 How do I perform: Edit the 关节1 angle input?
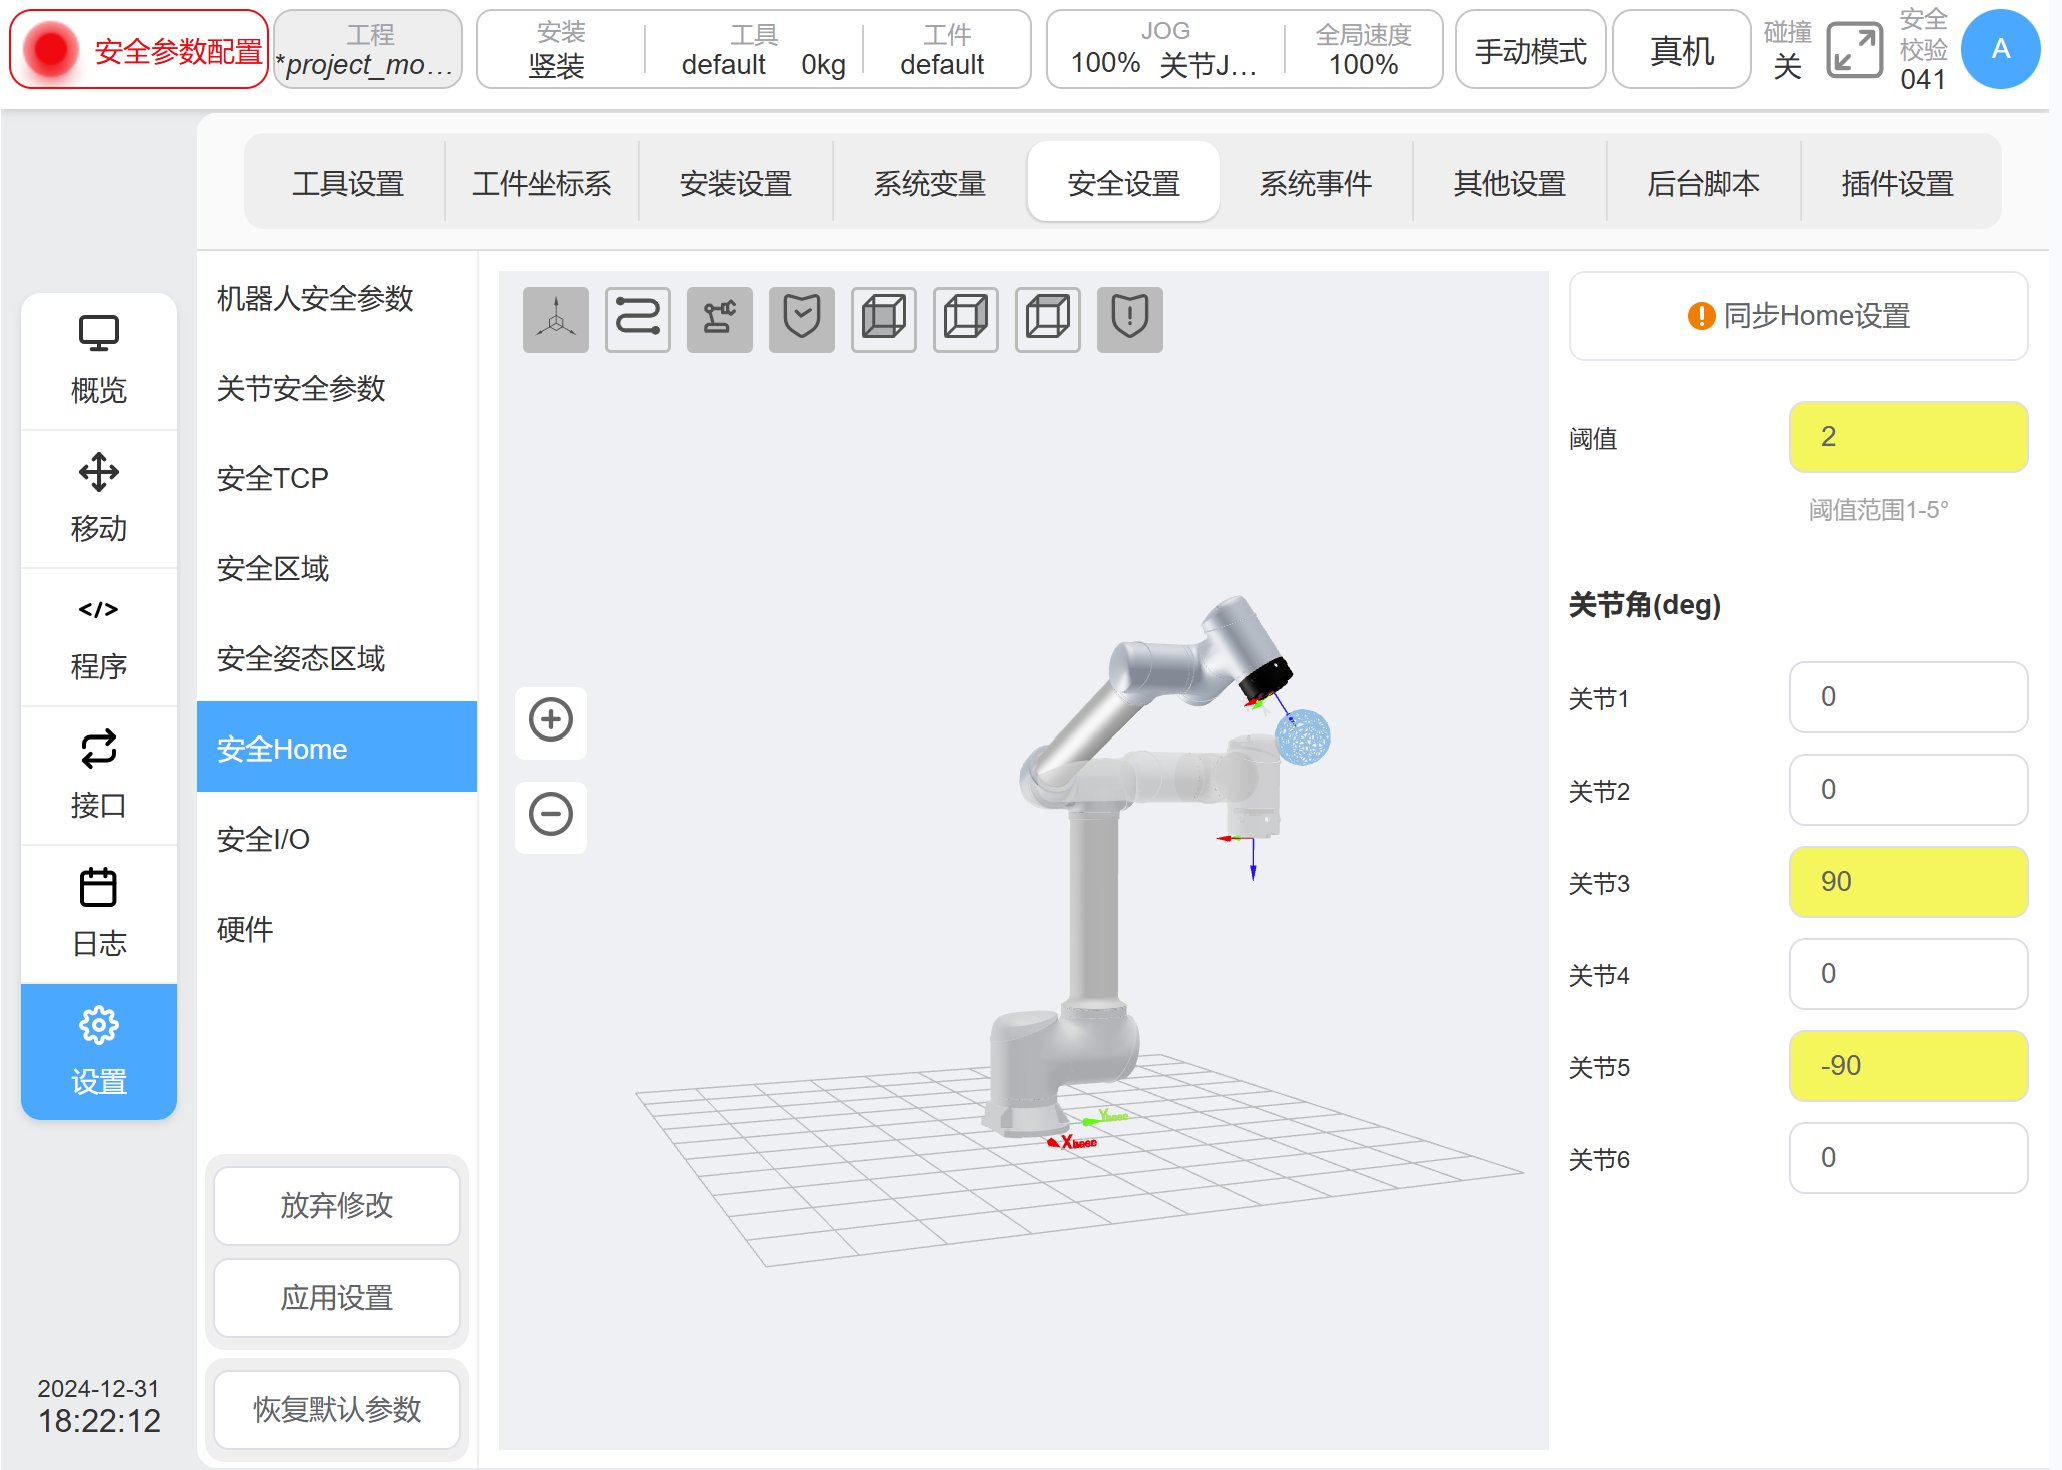point(1908,697)
